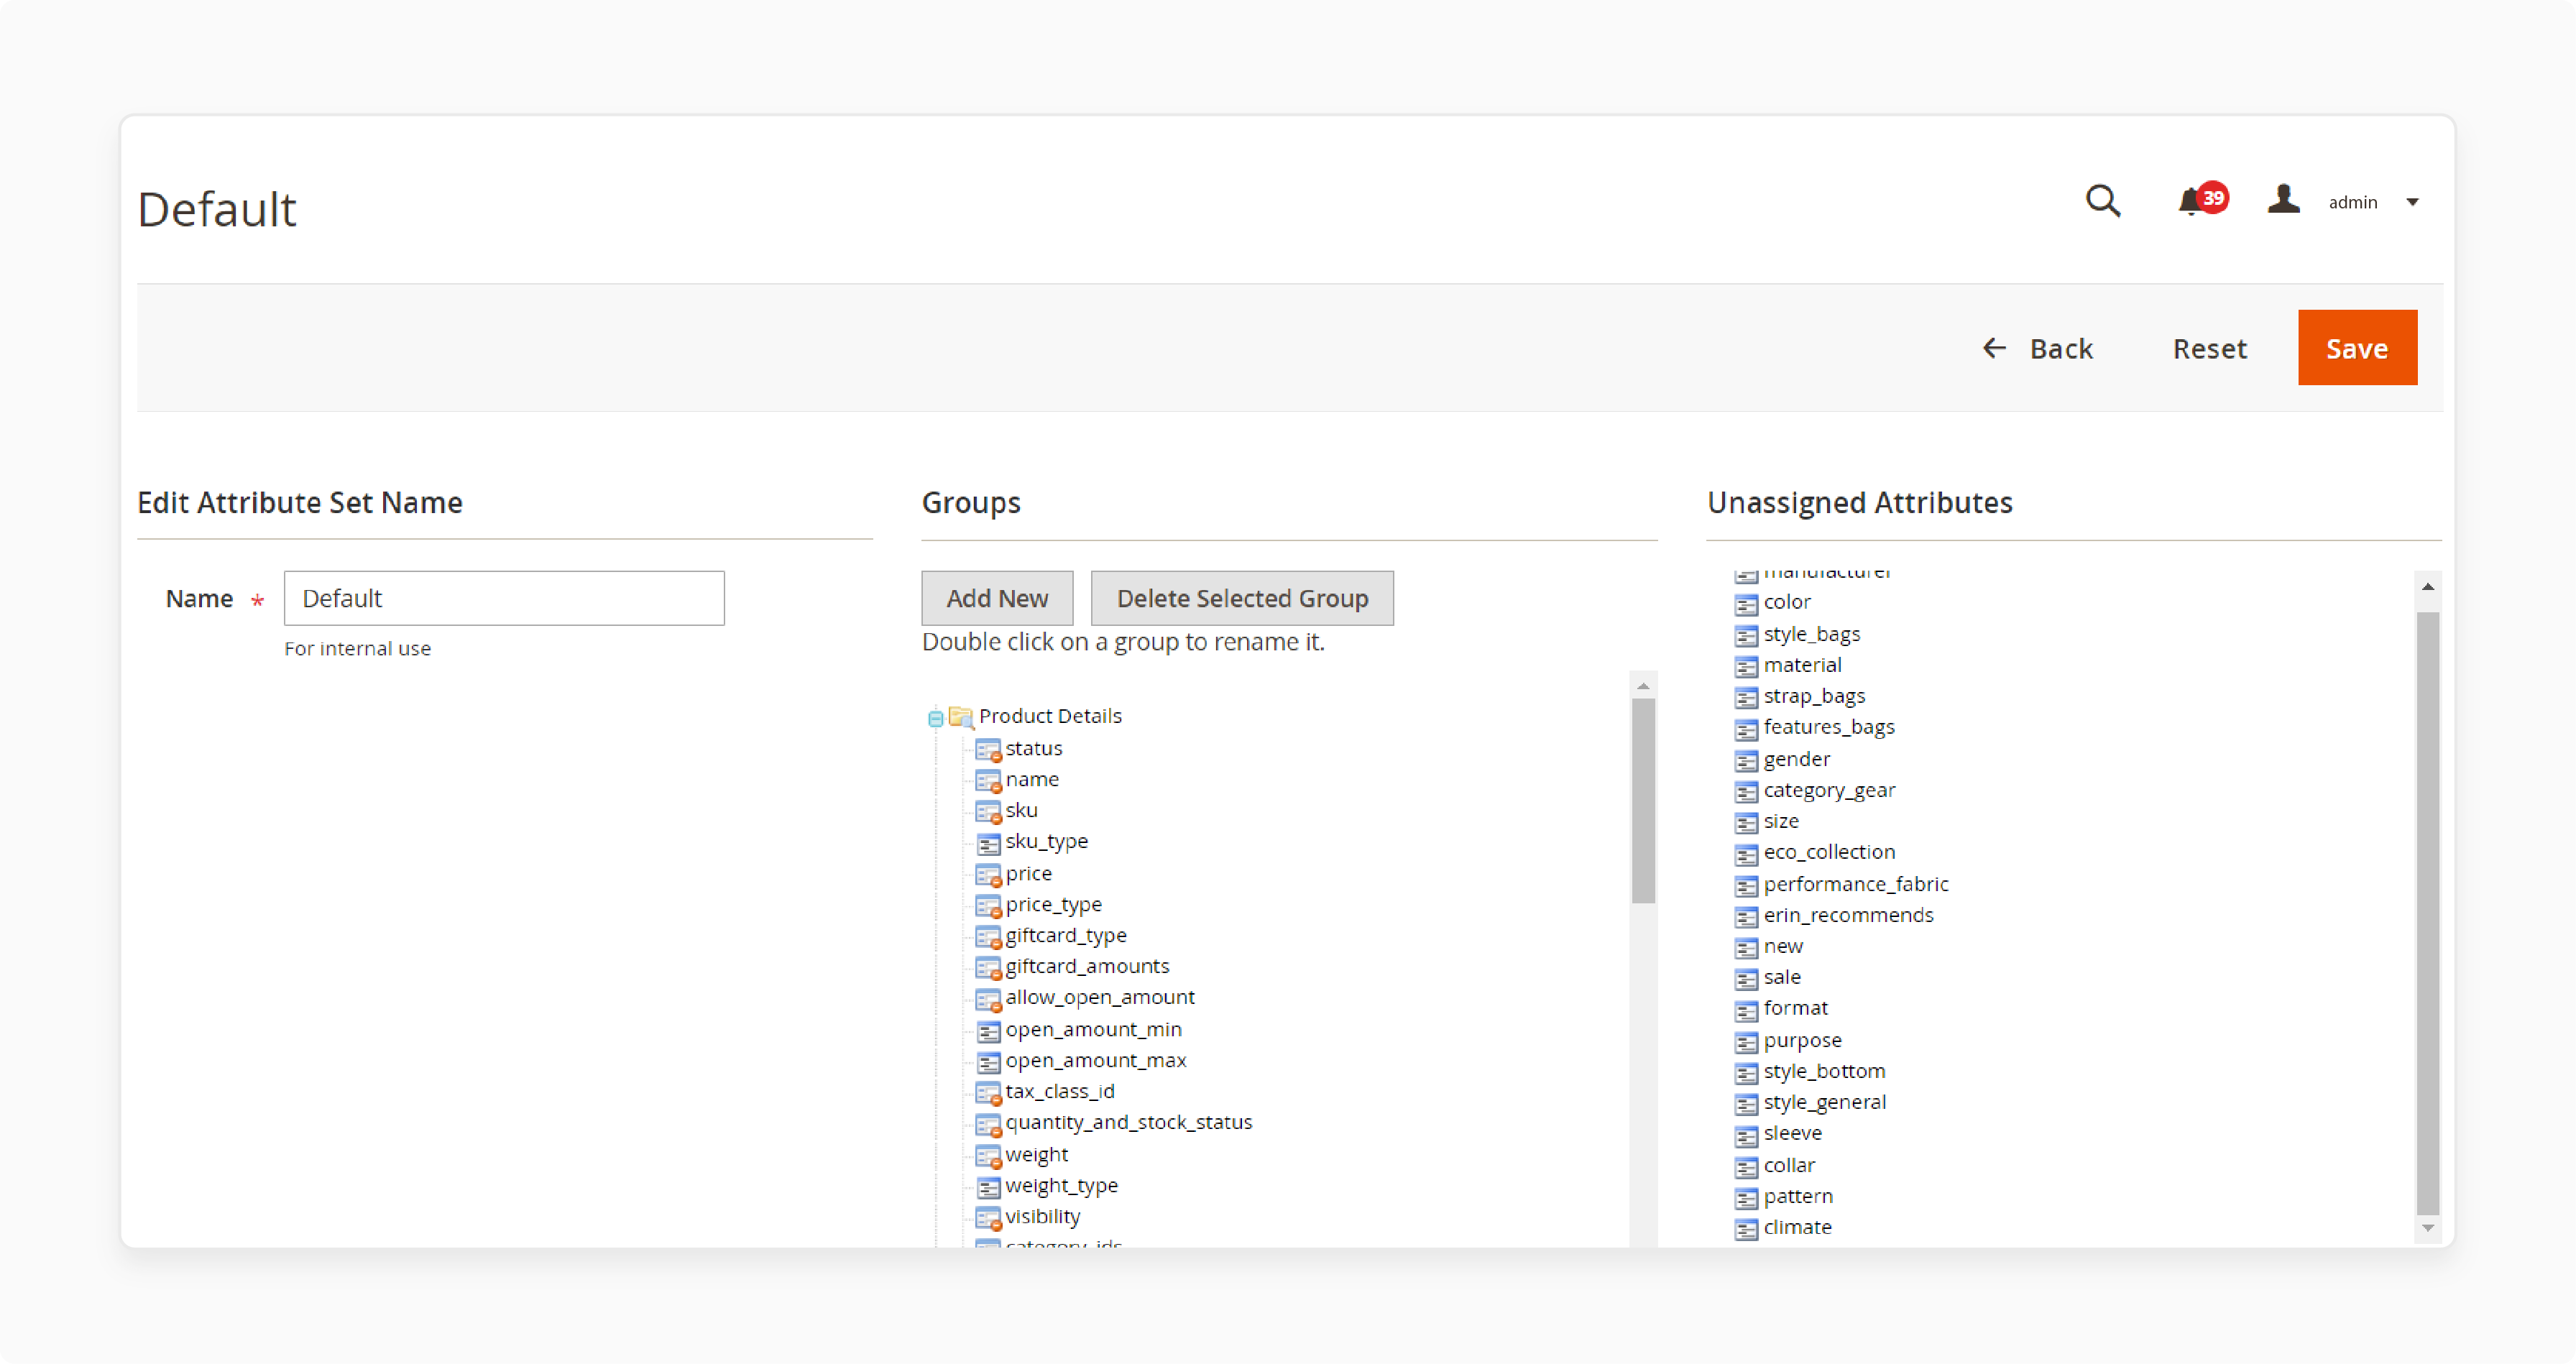Click the name attribute icon in Groups
This screenshot has height=1364, width=2576.
(988, 780)
